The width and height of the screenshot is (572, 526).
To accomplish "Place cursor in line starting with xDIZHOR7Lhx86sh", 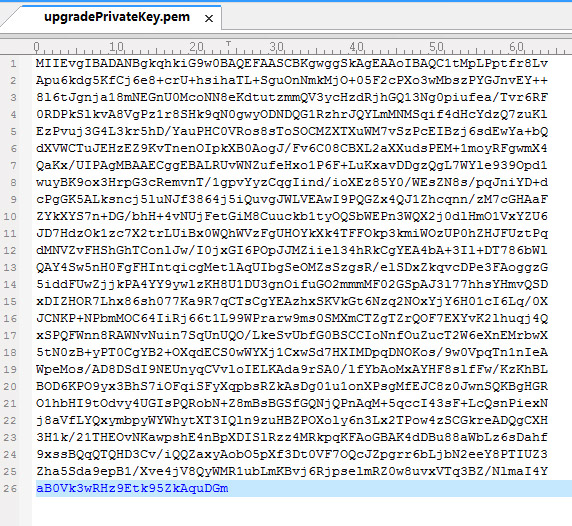I will pyautogui.click(x=292, y=301).
